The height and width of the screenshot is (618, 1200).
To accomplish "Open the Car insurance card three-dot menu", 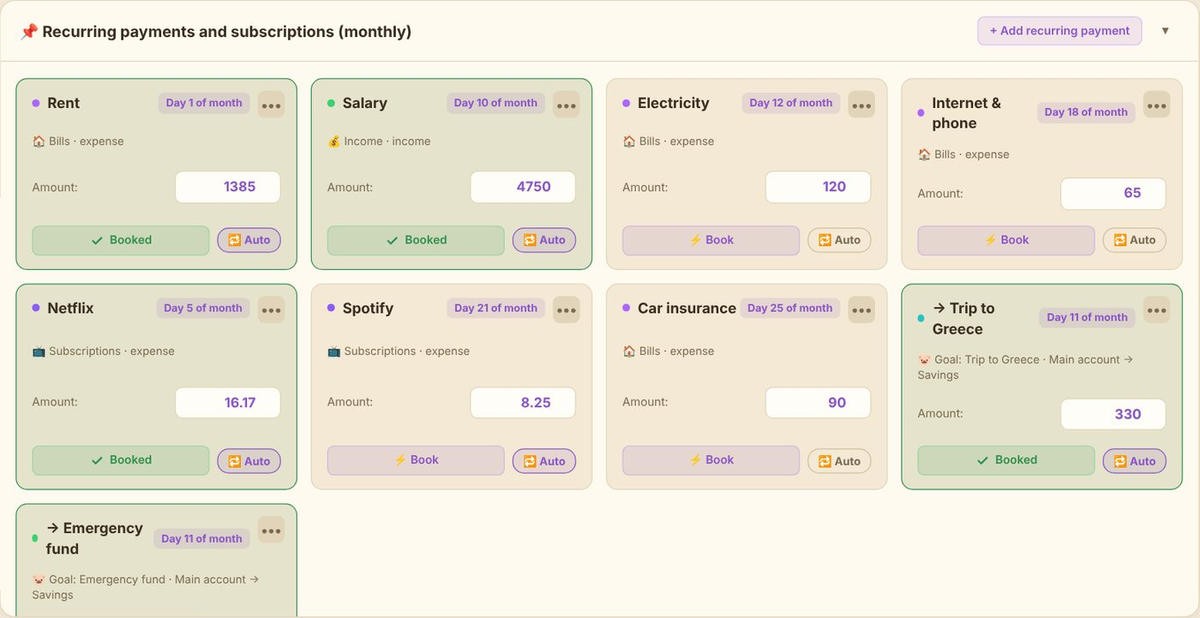I will coord(861,309).
